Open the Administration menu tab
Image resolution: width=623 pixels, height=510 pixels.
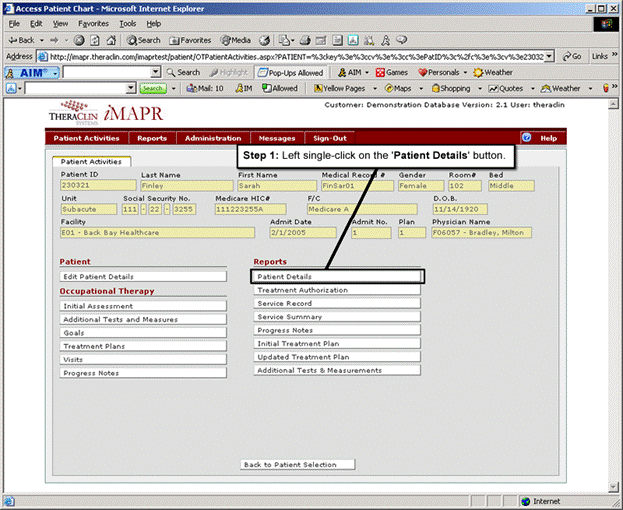(213, 138)
